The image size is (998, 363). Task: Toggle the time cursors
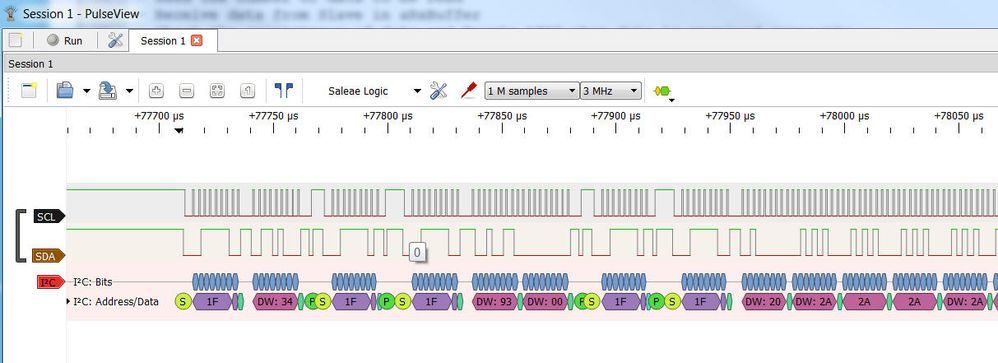click(x=284, y=90)
